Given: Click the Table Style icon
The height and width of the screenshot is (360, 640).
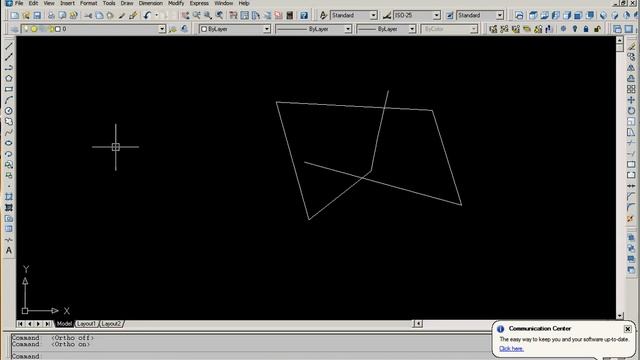Looking at the screenshot, I should click(x=450, y=16).
